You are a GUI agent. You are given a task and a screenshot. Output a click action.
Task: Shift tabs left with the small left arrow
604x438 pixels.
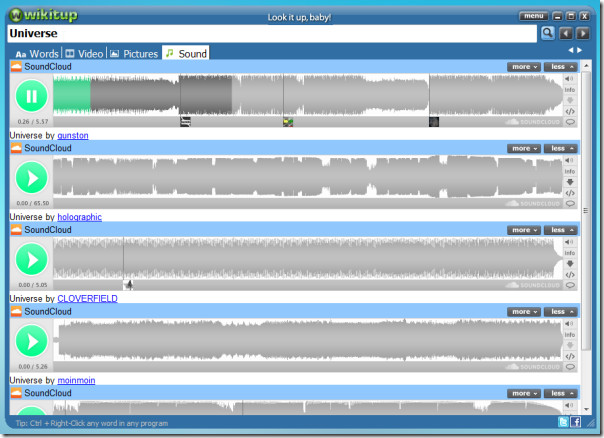pyautogui.click(x=571, y=50)
